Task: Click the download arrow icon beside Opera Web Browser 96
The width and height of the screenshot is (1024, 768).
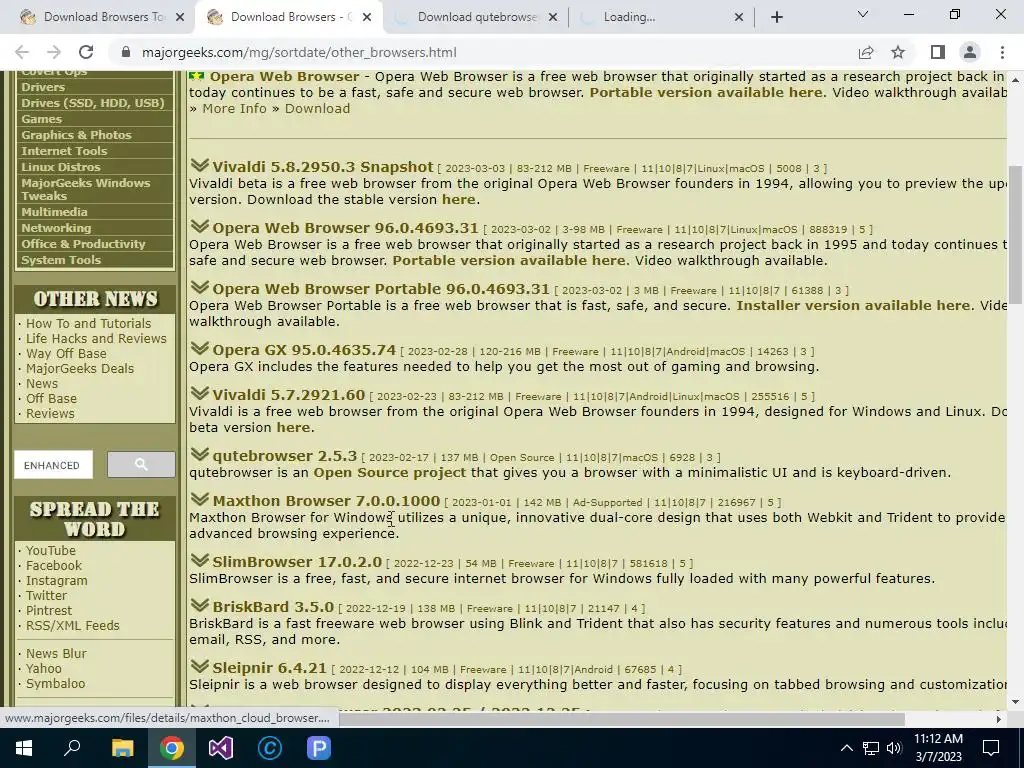Action: [199, 226]
